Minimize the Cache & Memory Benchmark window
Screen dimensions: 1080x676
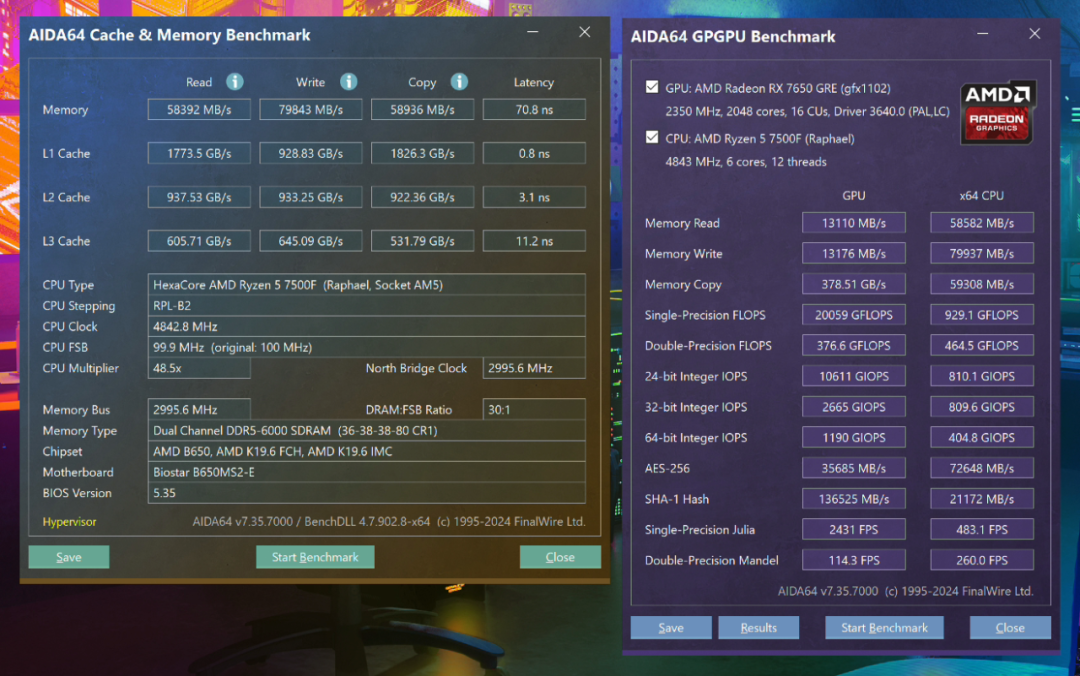[x=532, y=32]
